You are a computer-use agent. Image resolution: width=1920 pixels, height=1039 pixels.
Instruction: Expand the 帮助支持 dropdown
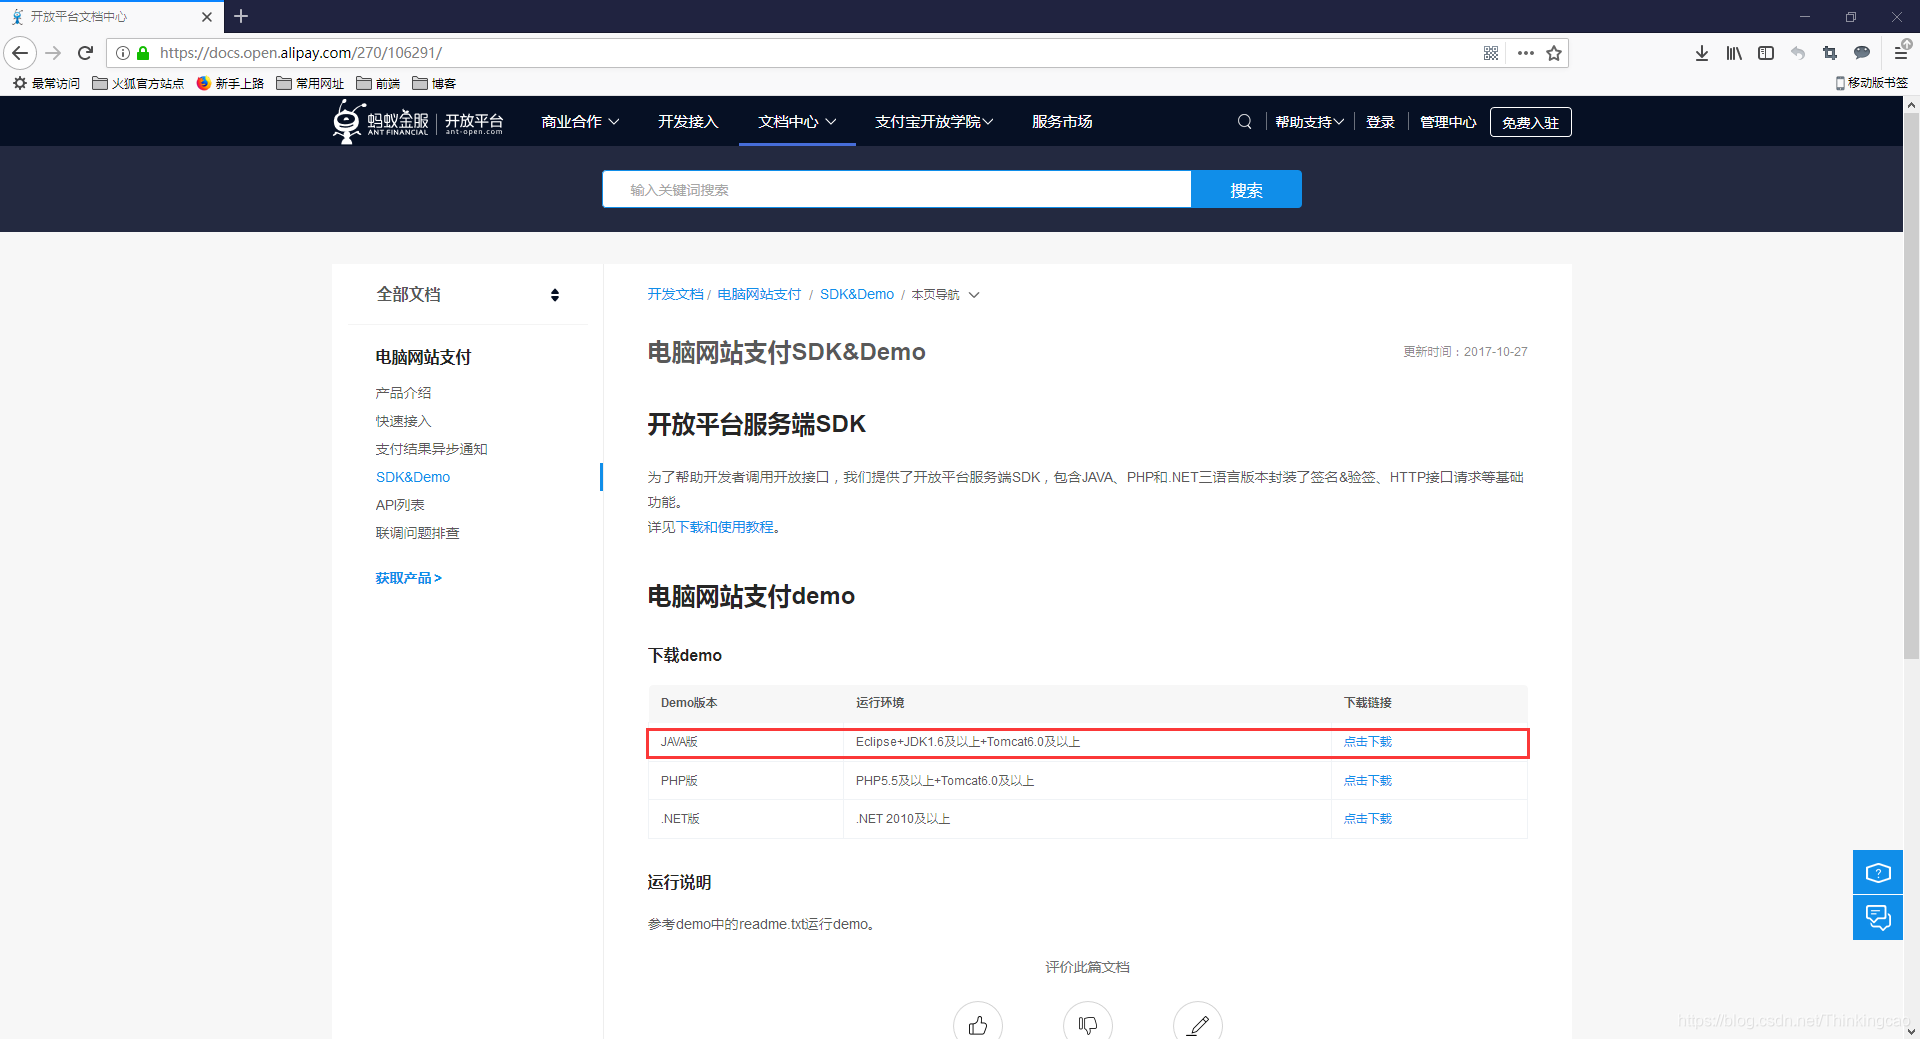point(1309,122)
